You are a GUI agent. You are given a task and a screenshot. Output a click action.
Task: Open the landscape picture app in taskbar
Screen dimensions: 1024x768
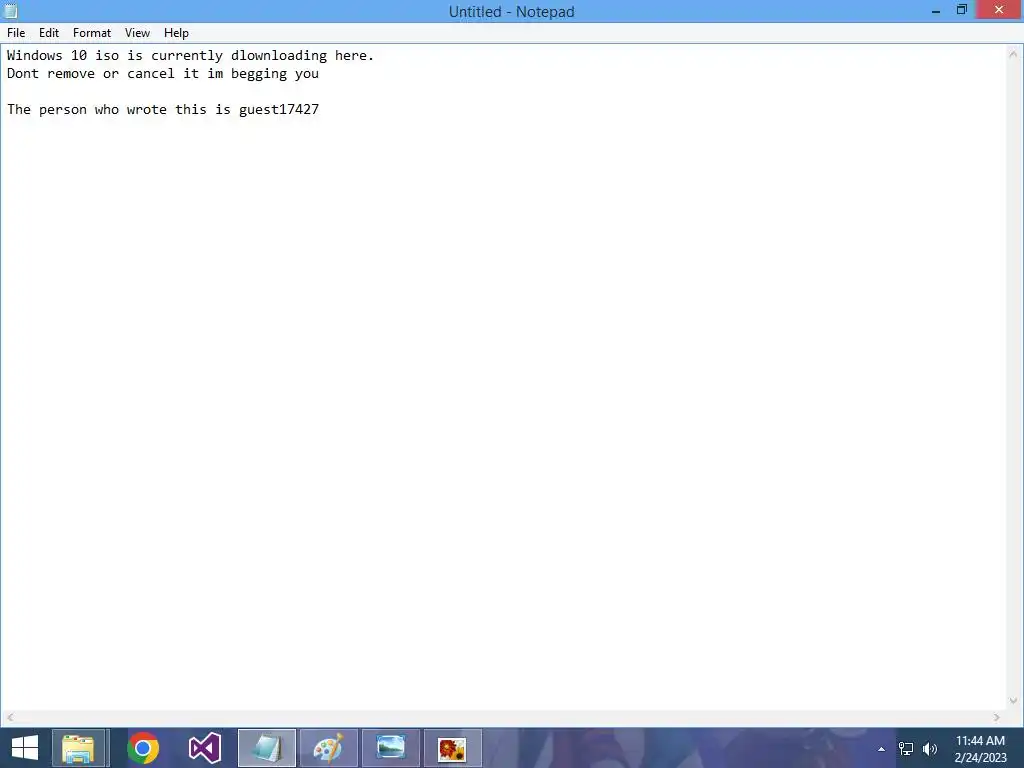tap(391, 748)
